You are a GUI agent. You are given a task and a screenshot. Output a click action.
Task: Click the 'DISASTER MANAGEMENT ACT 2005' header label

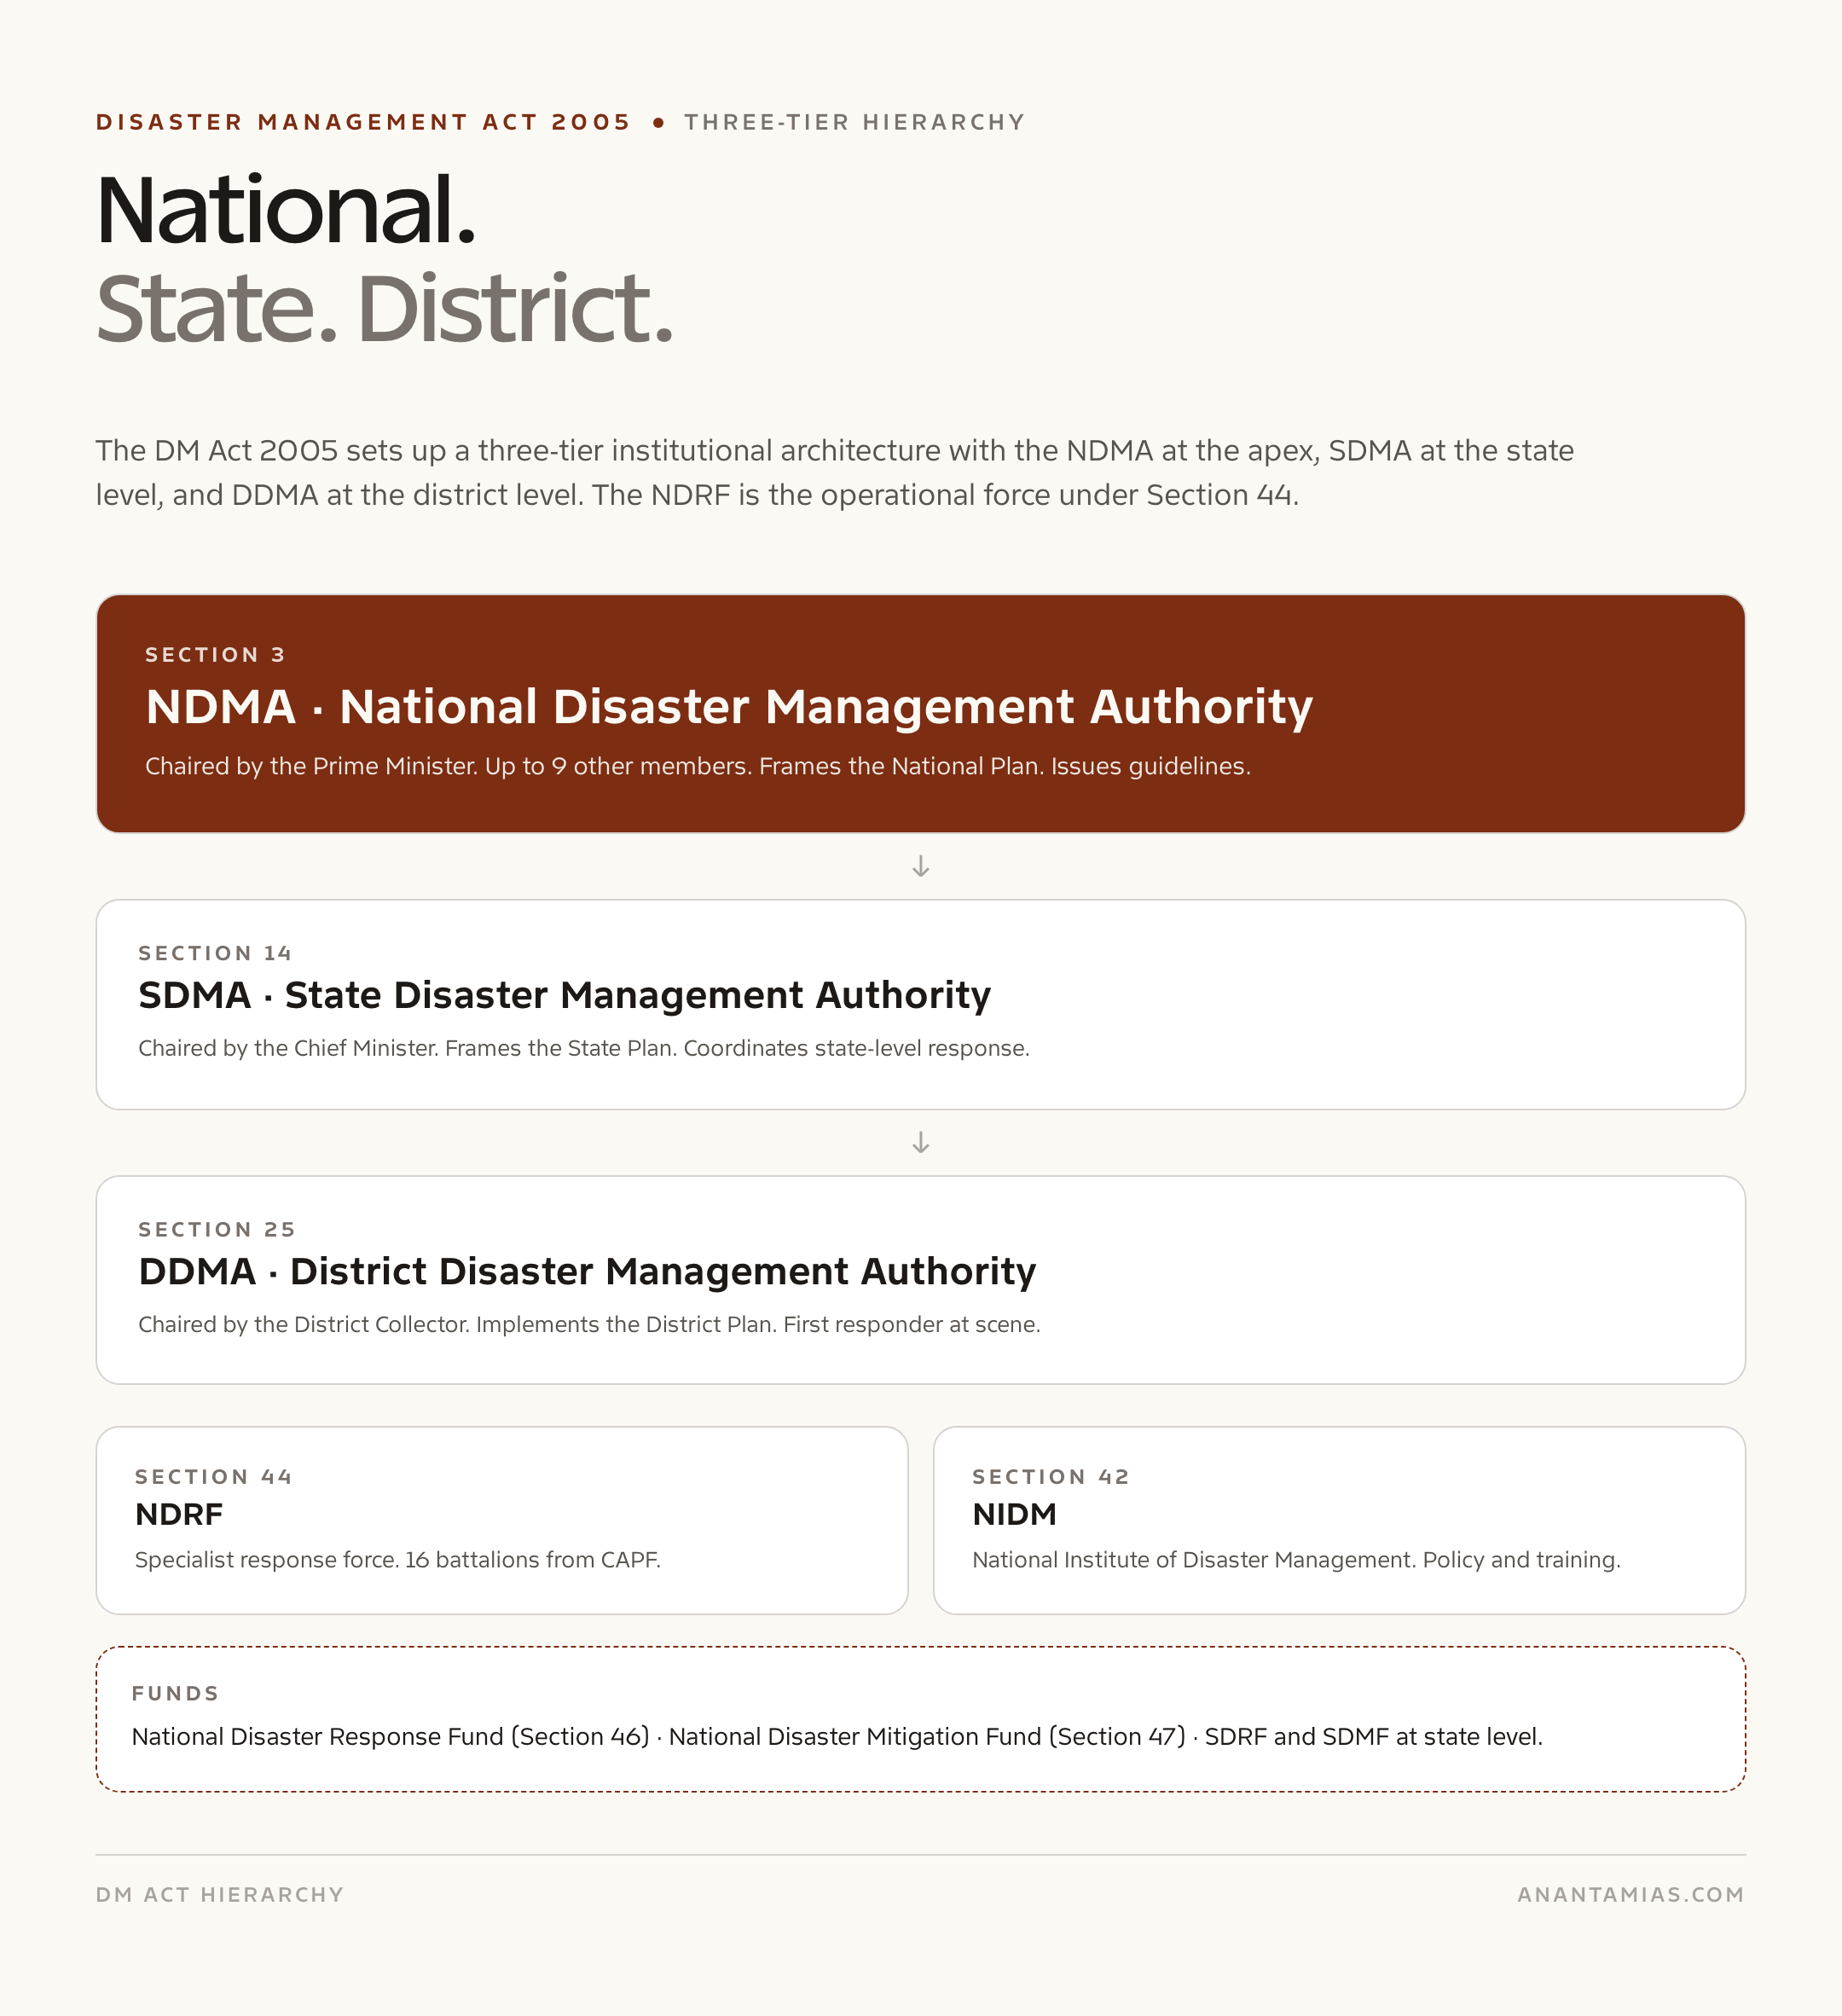click(x=363, y=122)
